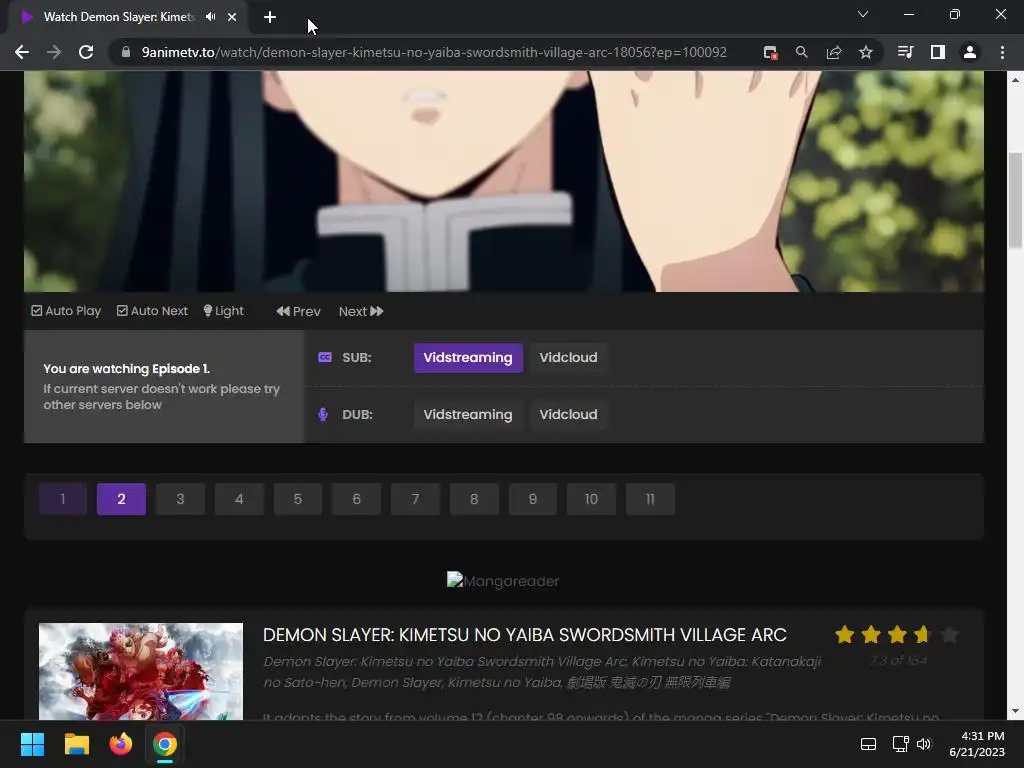Open the Demon Slayer Swordsmith Village Arc title
The height and width of the screenshot is (768, 1024).
pyautogui.click(x=524, y=635)
